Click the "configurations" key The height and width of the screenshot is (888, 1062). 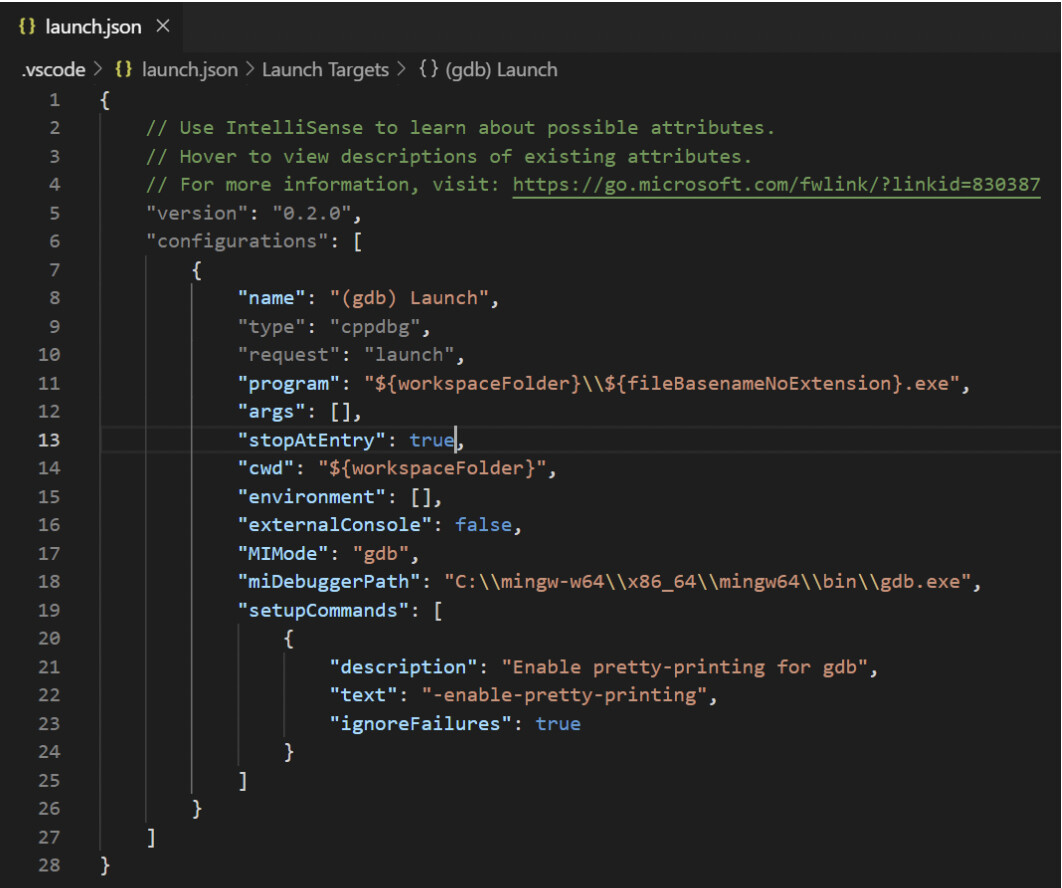(x=236, y=241)
